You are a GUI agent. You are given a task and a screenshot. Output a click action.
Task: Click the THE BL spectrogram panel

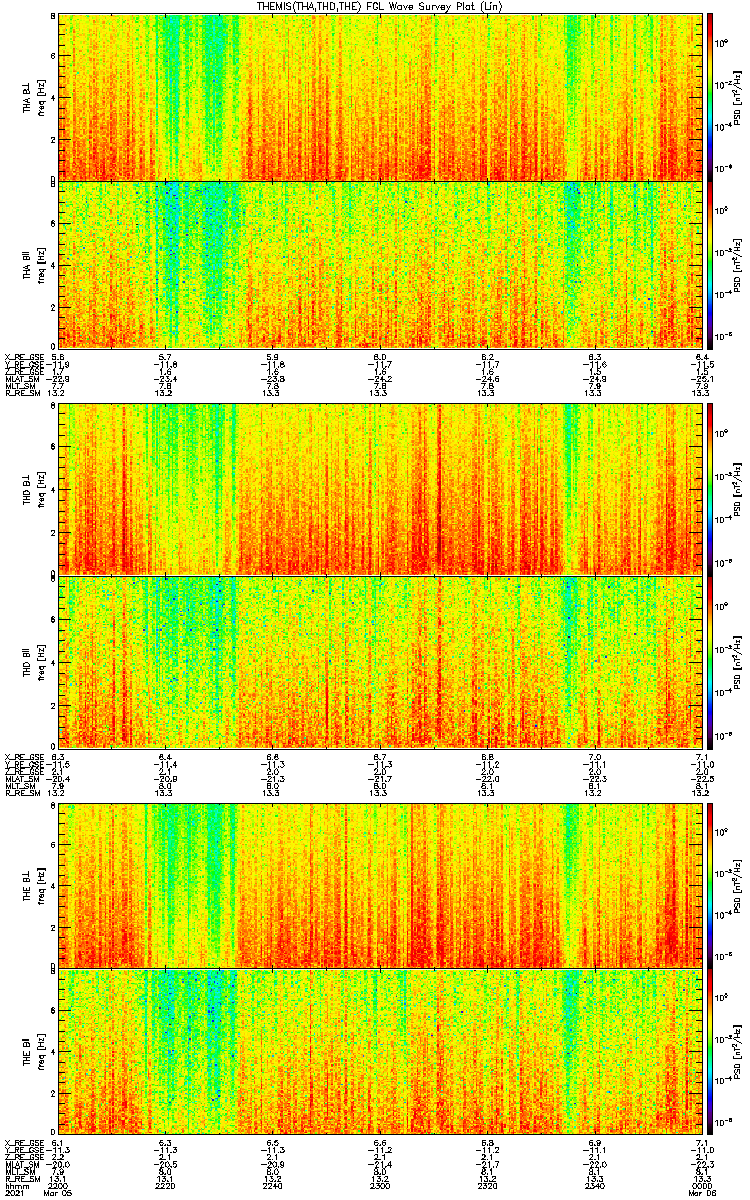tap(379, 884)
